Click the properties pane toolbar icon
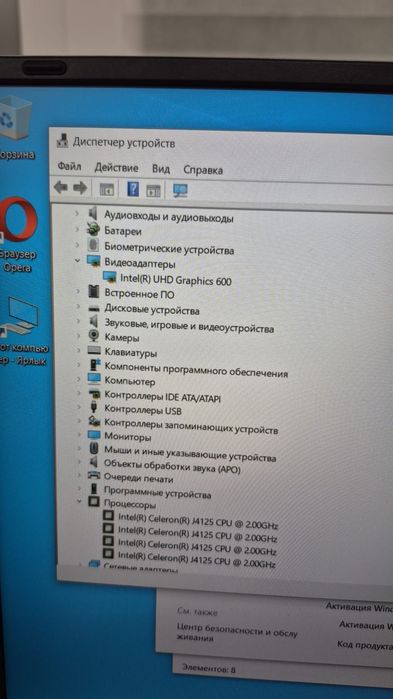Viewport: 393px width, 699px height. (x=153, y=190)
